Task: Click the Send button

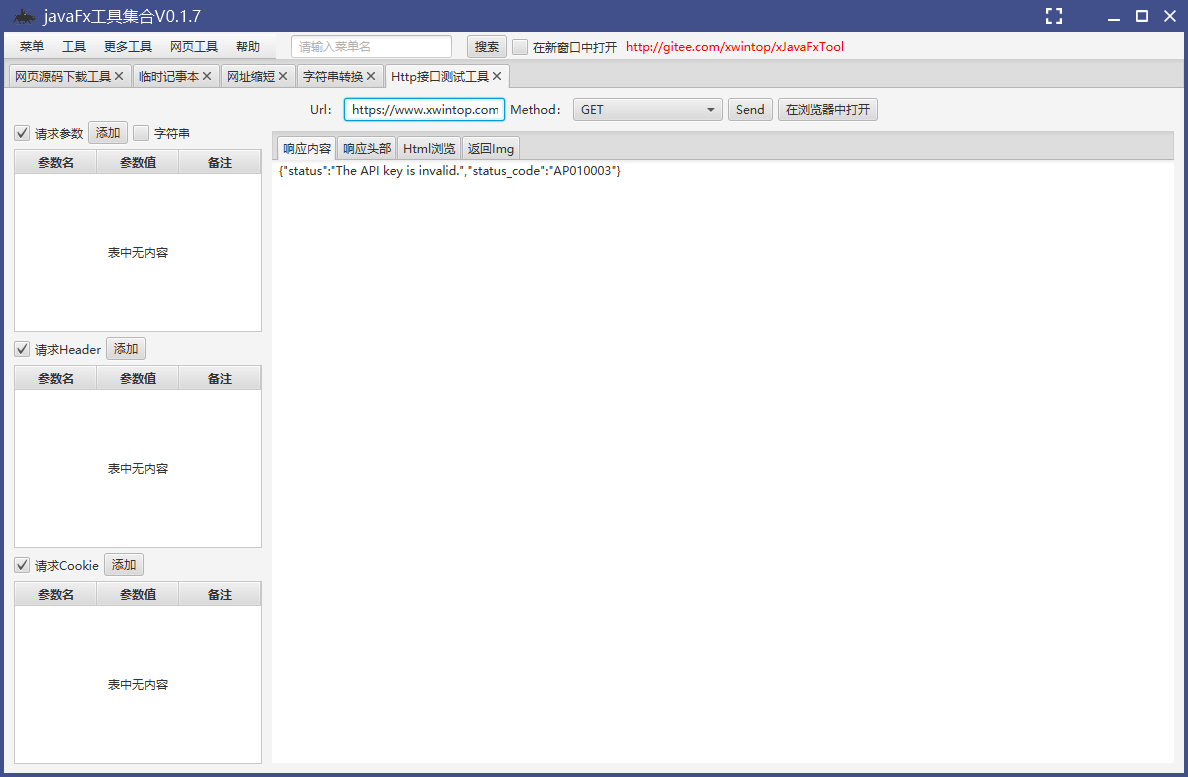Action: click(750, 110)
